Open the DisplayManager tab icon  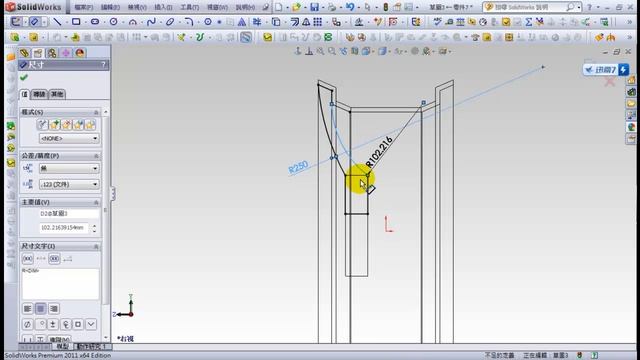[80, 53]
